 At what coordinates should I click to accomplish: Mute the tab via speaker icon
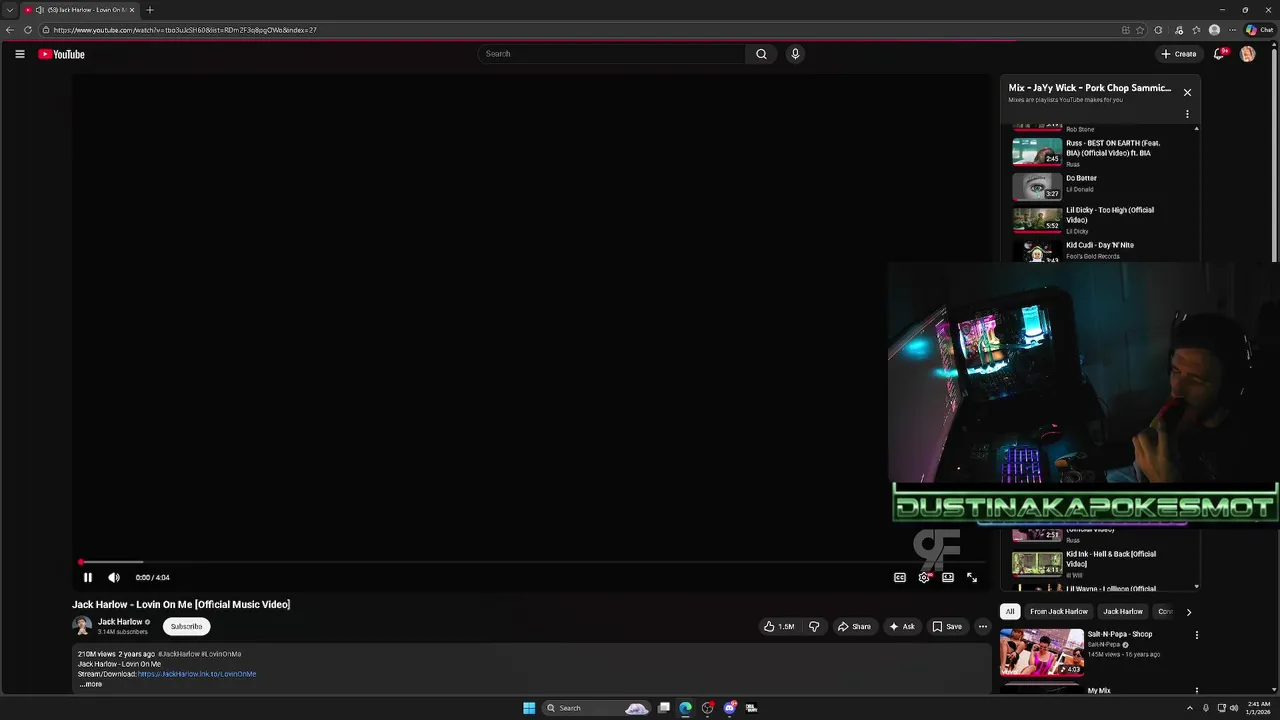[39, 10]
